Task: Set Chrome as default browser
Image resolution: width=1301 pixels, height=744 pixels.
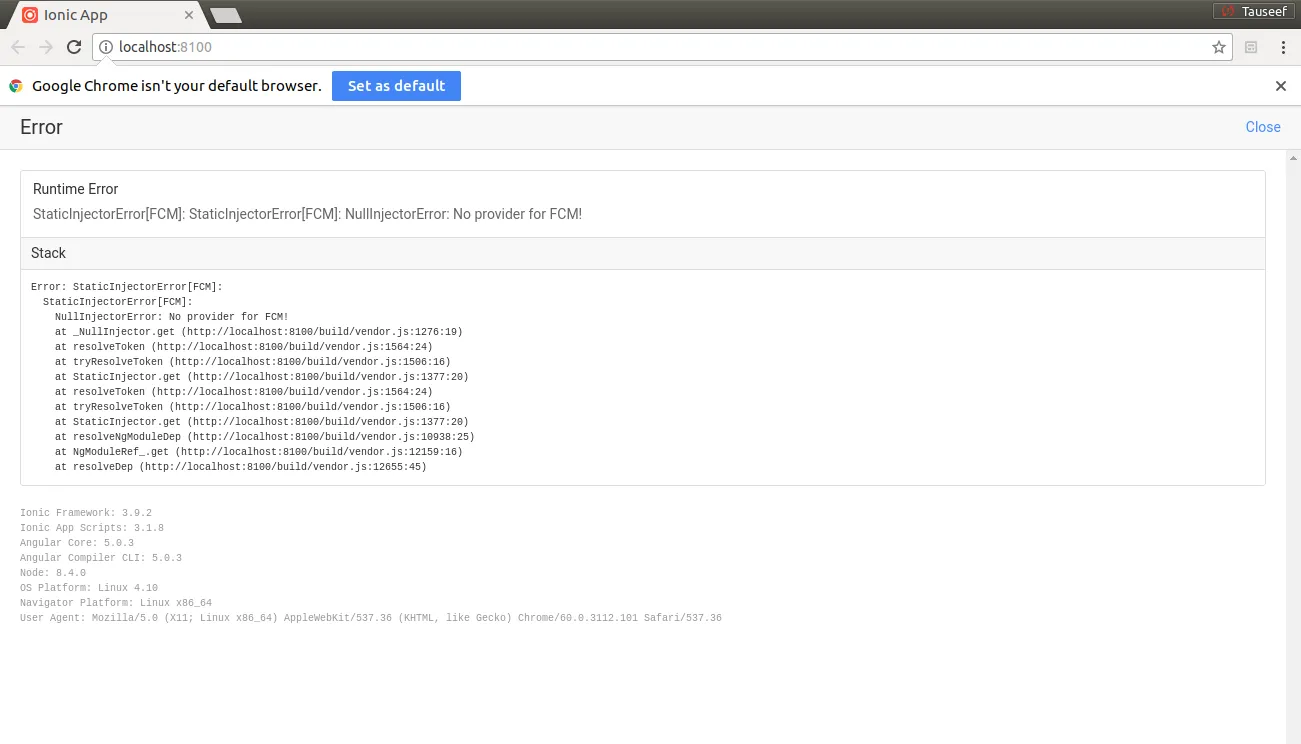Action: pyautogui.click(x=396, y=86)
